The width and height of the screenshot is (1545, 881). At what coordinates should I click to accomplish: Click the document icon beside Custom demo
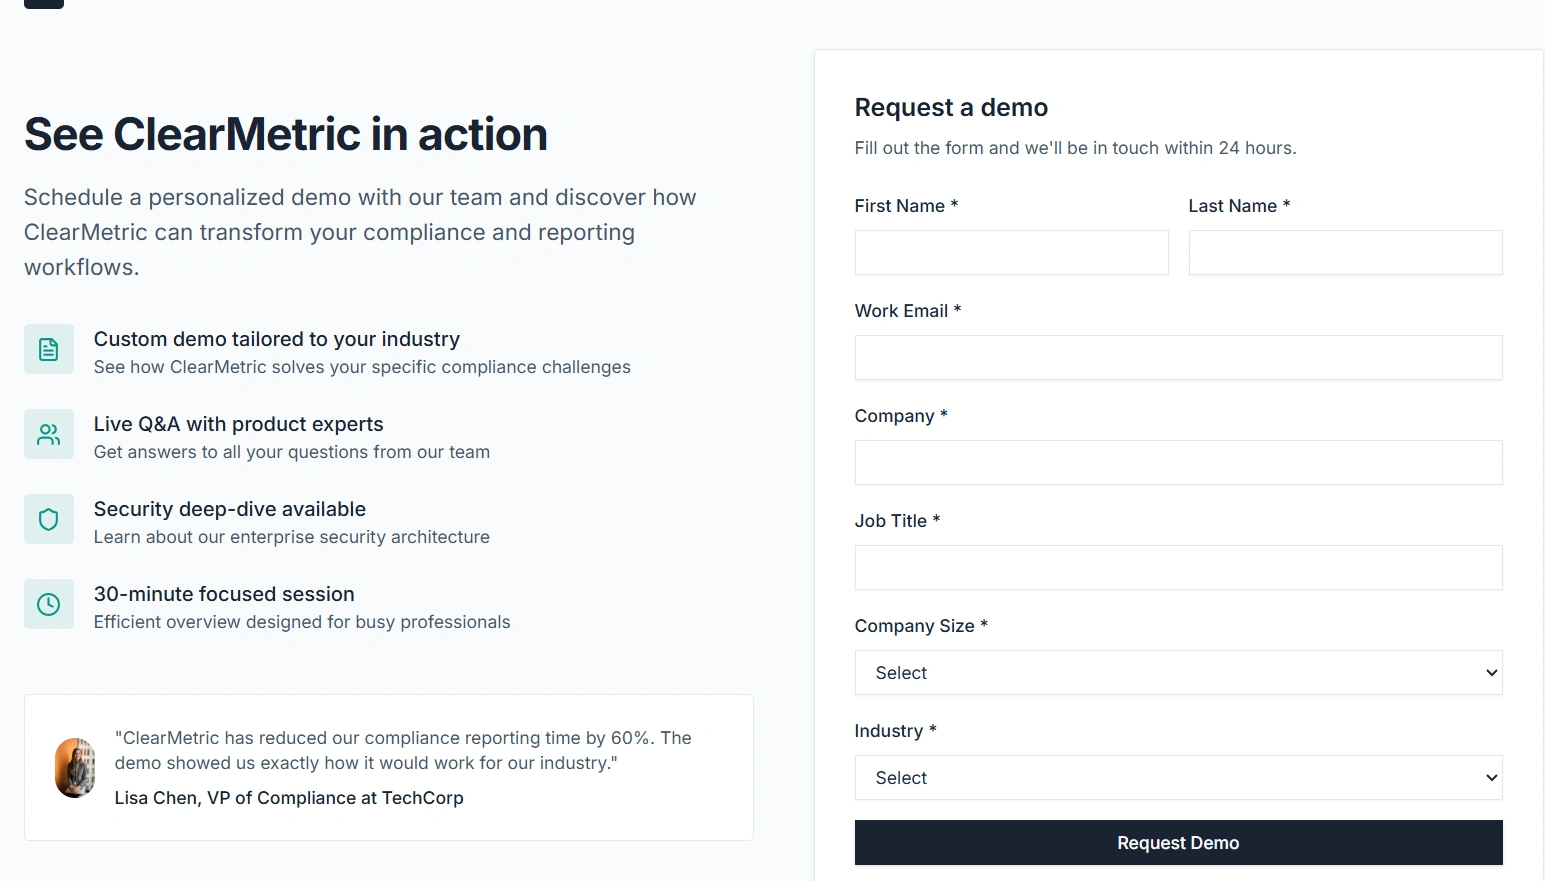pos(49,349)
